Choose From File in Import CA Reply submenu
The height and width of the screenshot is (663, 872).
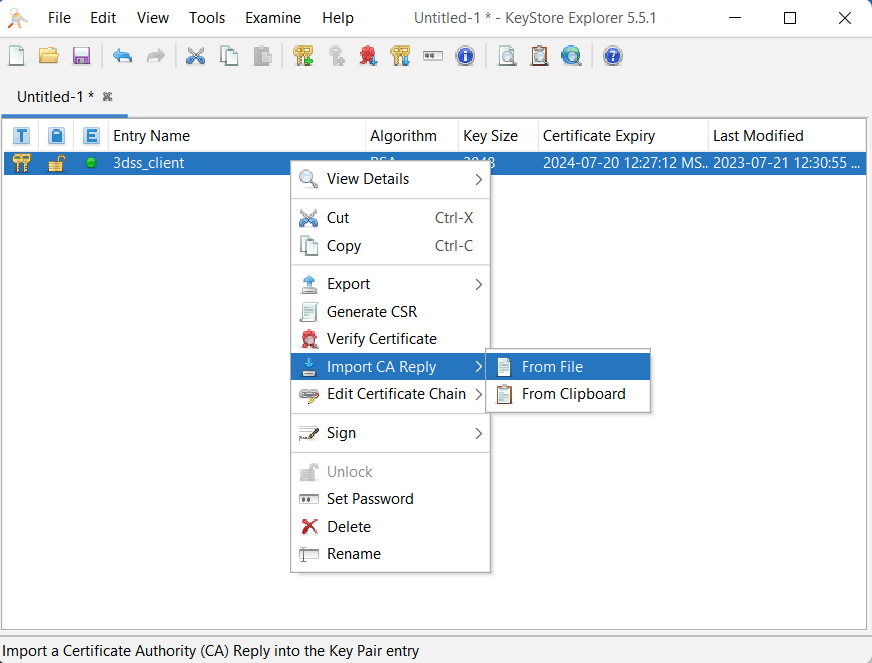tap(568, 367)
